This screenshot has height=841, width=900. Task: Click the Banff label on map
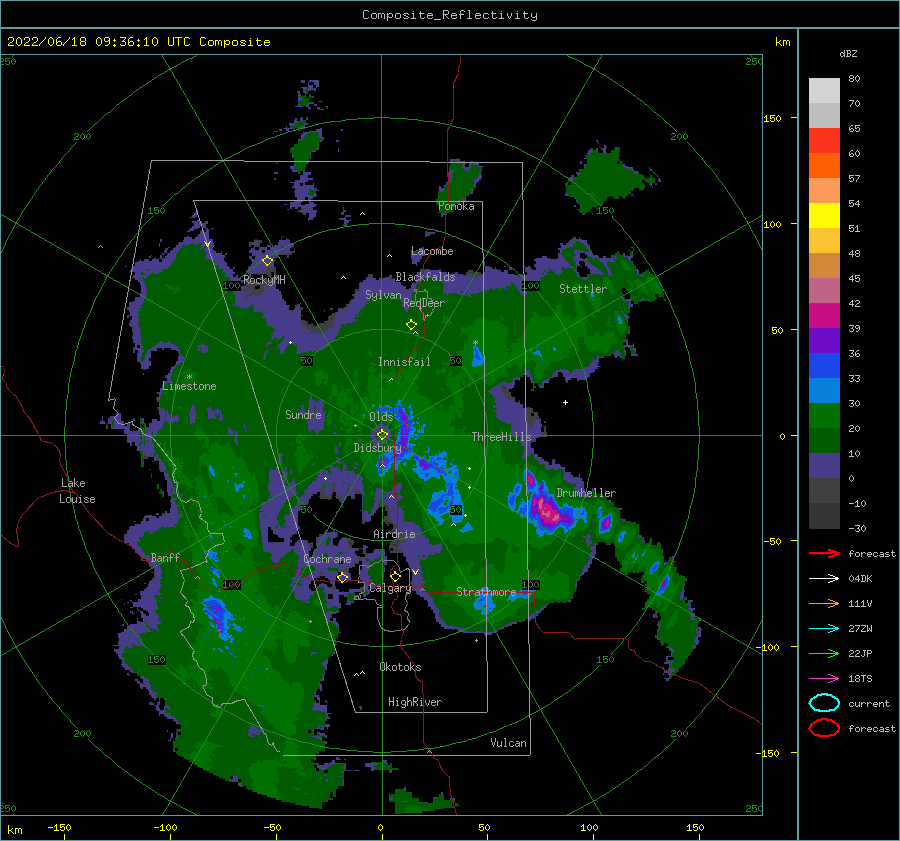click(165, 557)
